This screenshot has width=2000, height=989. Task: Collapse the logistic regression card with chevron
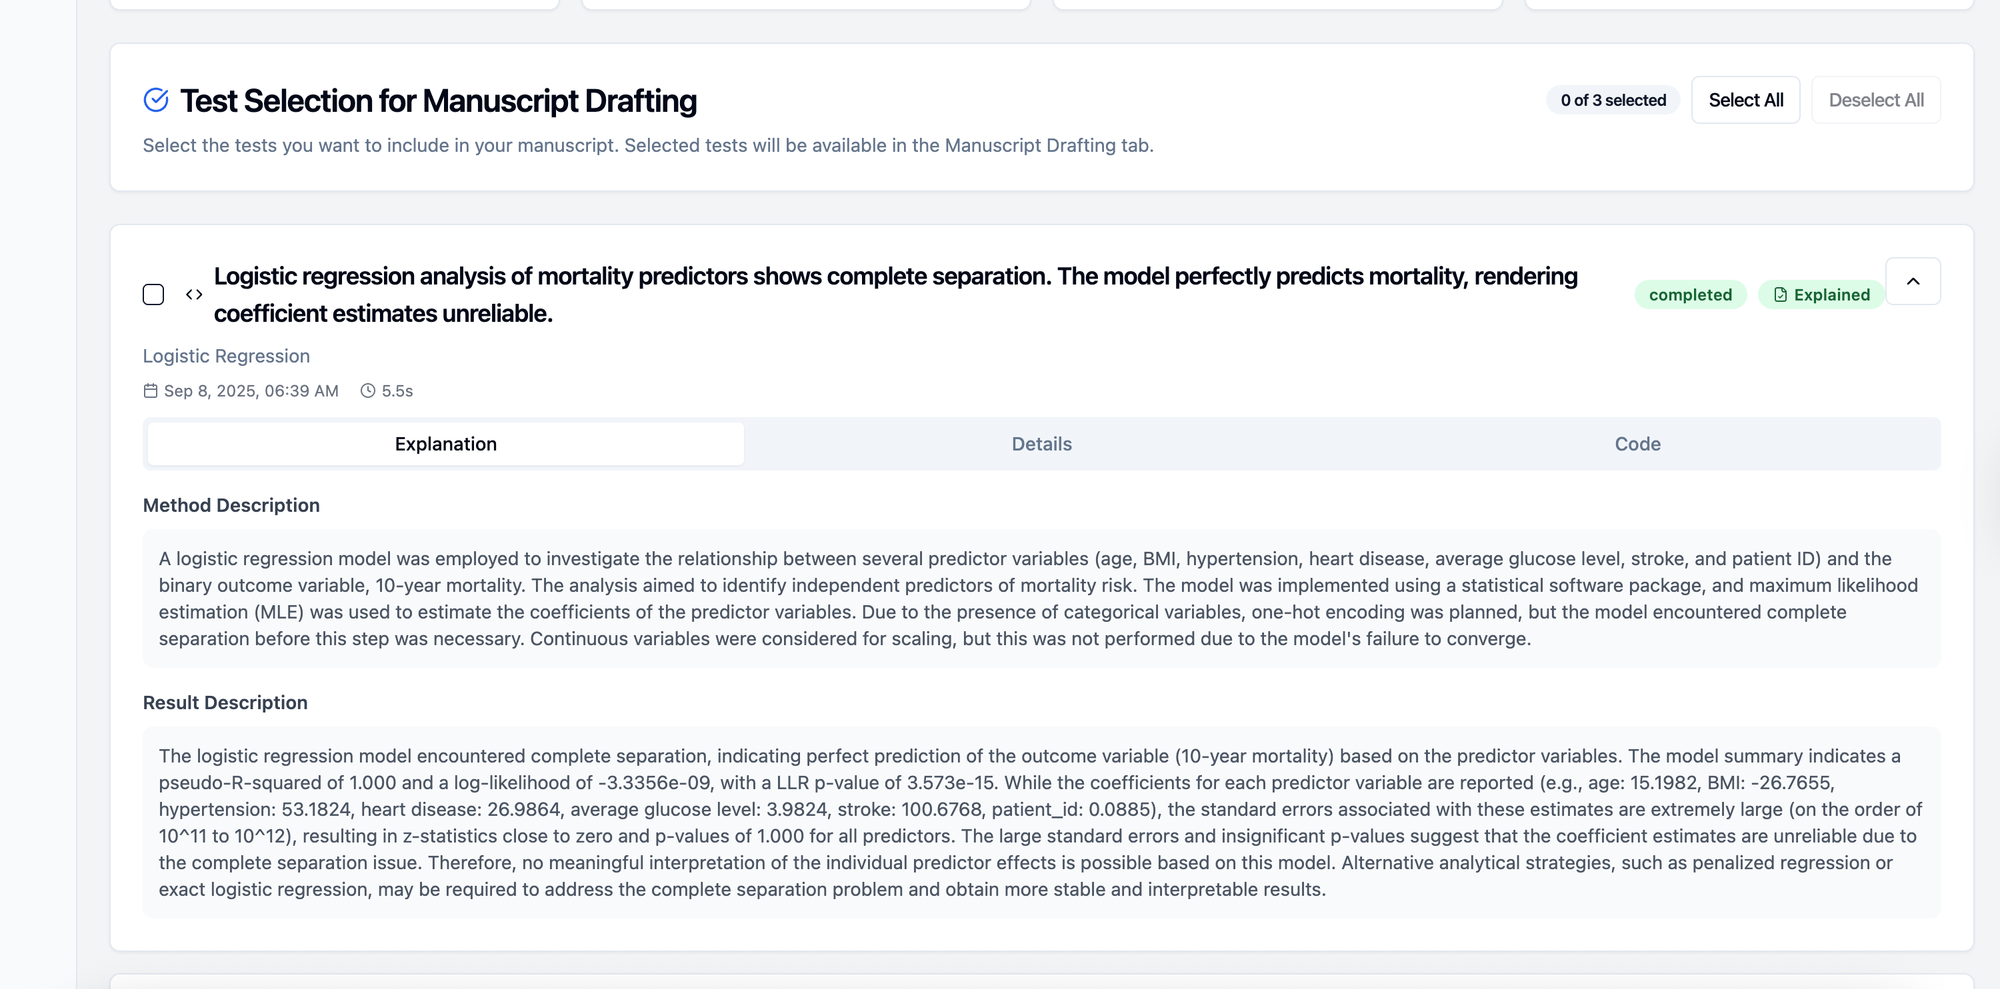click(x=1913, y=281)
